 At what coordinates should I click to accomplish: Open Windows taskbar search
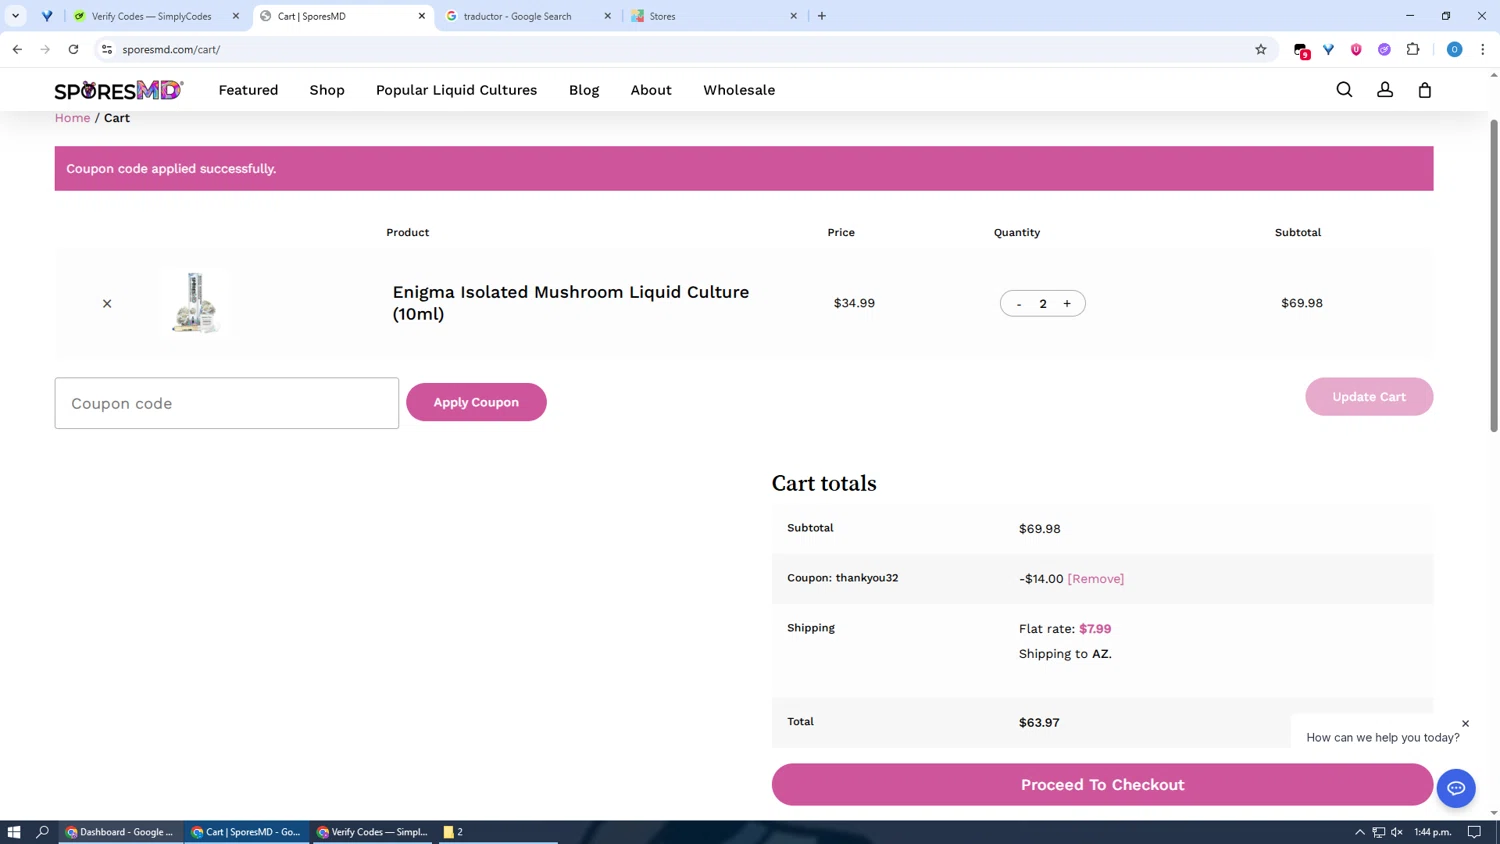coord(42,832)
